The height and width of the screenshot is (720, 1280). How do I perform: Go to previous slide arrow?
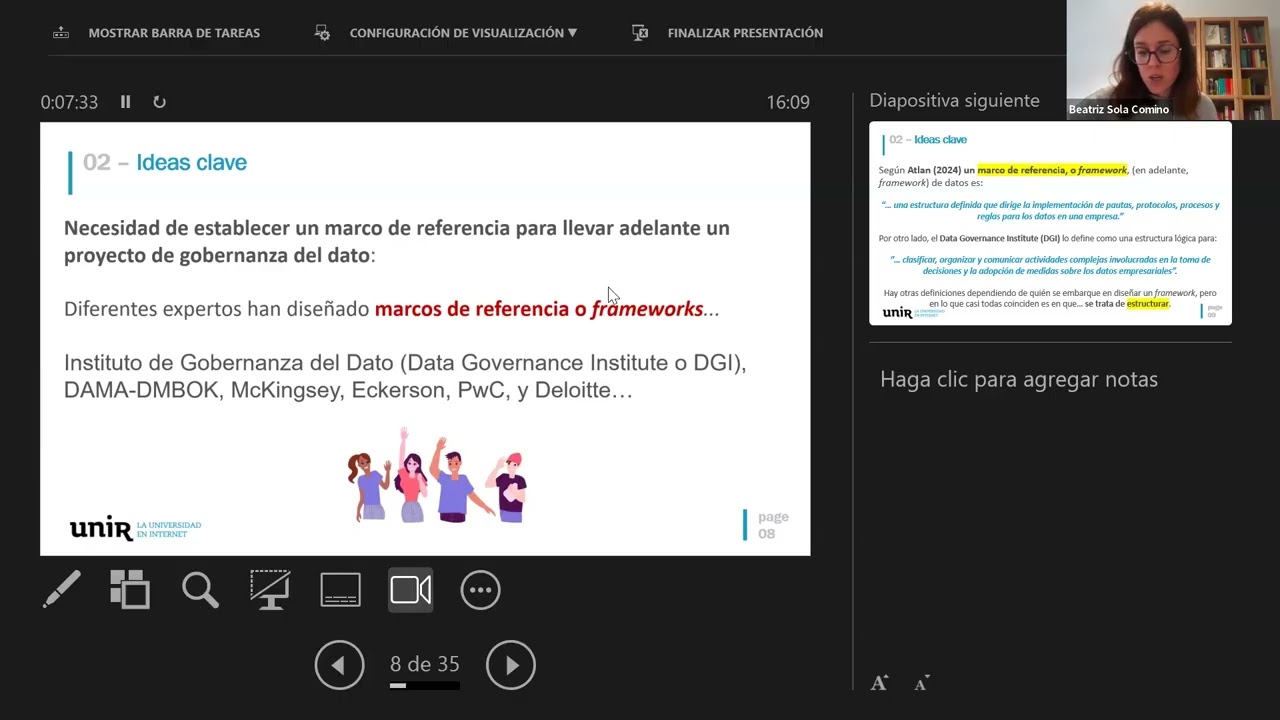pos(339,664)
